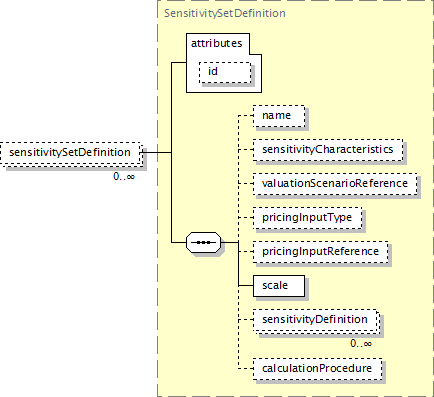The image size is (434, 397).
Task: Select the pricingInputType element box
Action: pyautogui.click(x=307, y=218)
